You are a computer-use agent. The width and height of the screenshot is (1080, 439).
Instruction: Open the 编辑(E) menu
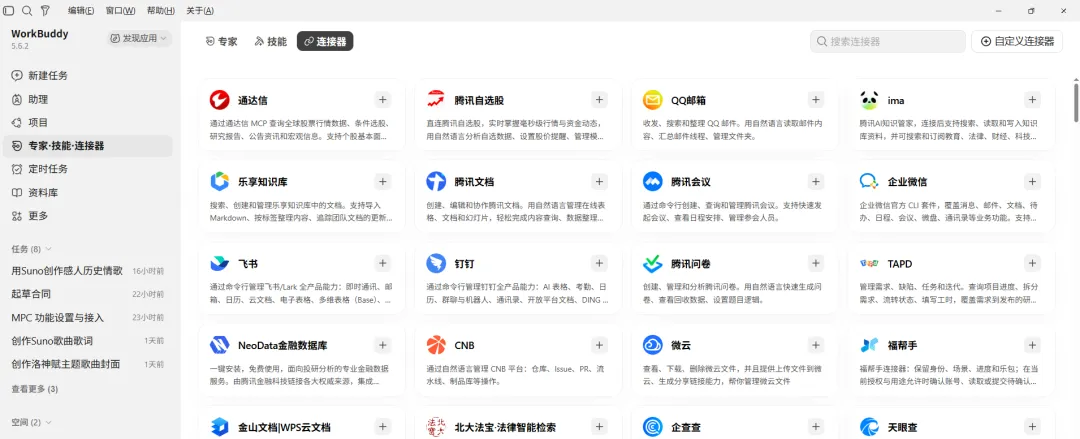coord(81,10)
